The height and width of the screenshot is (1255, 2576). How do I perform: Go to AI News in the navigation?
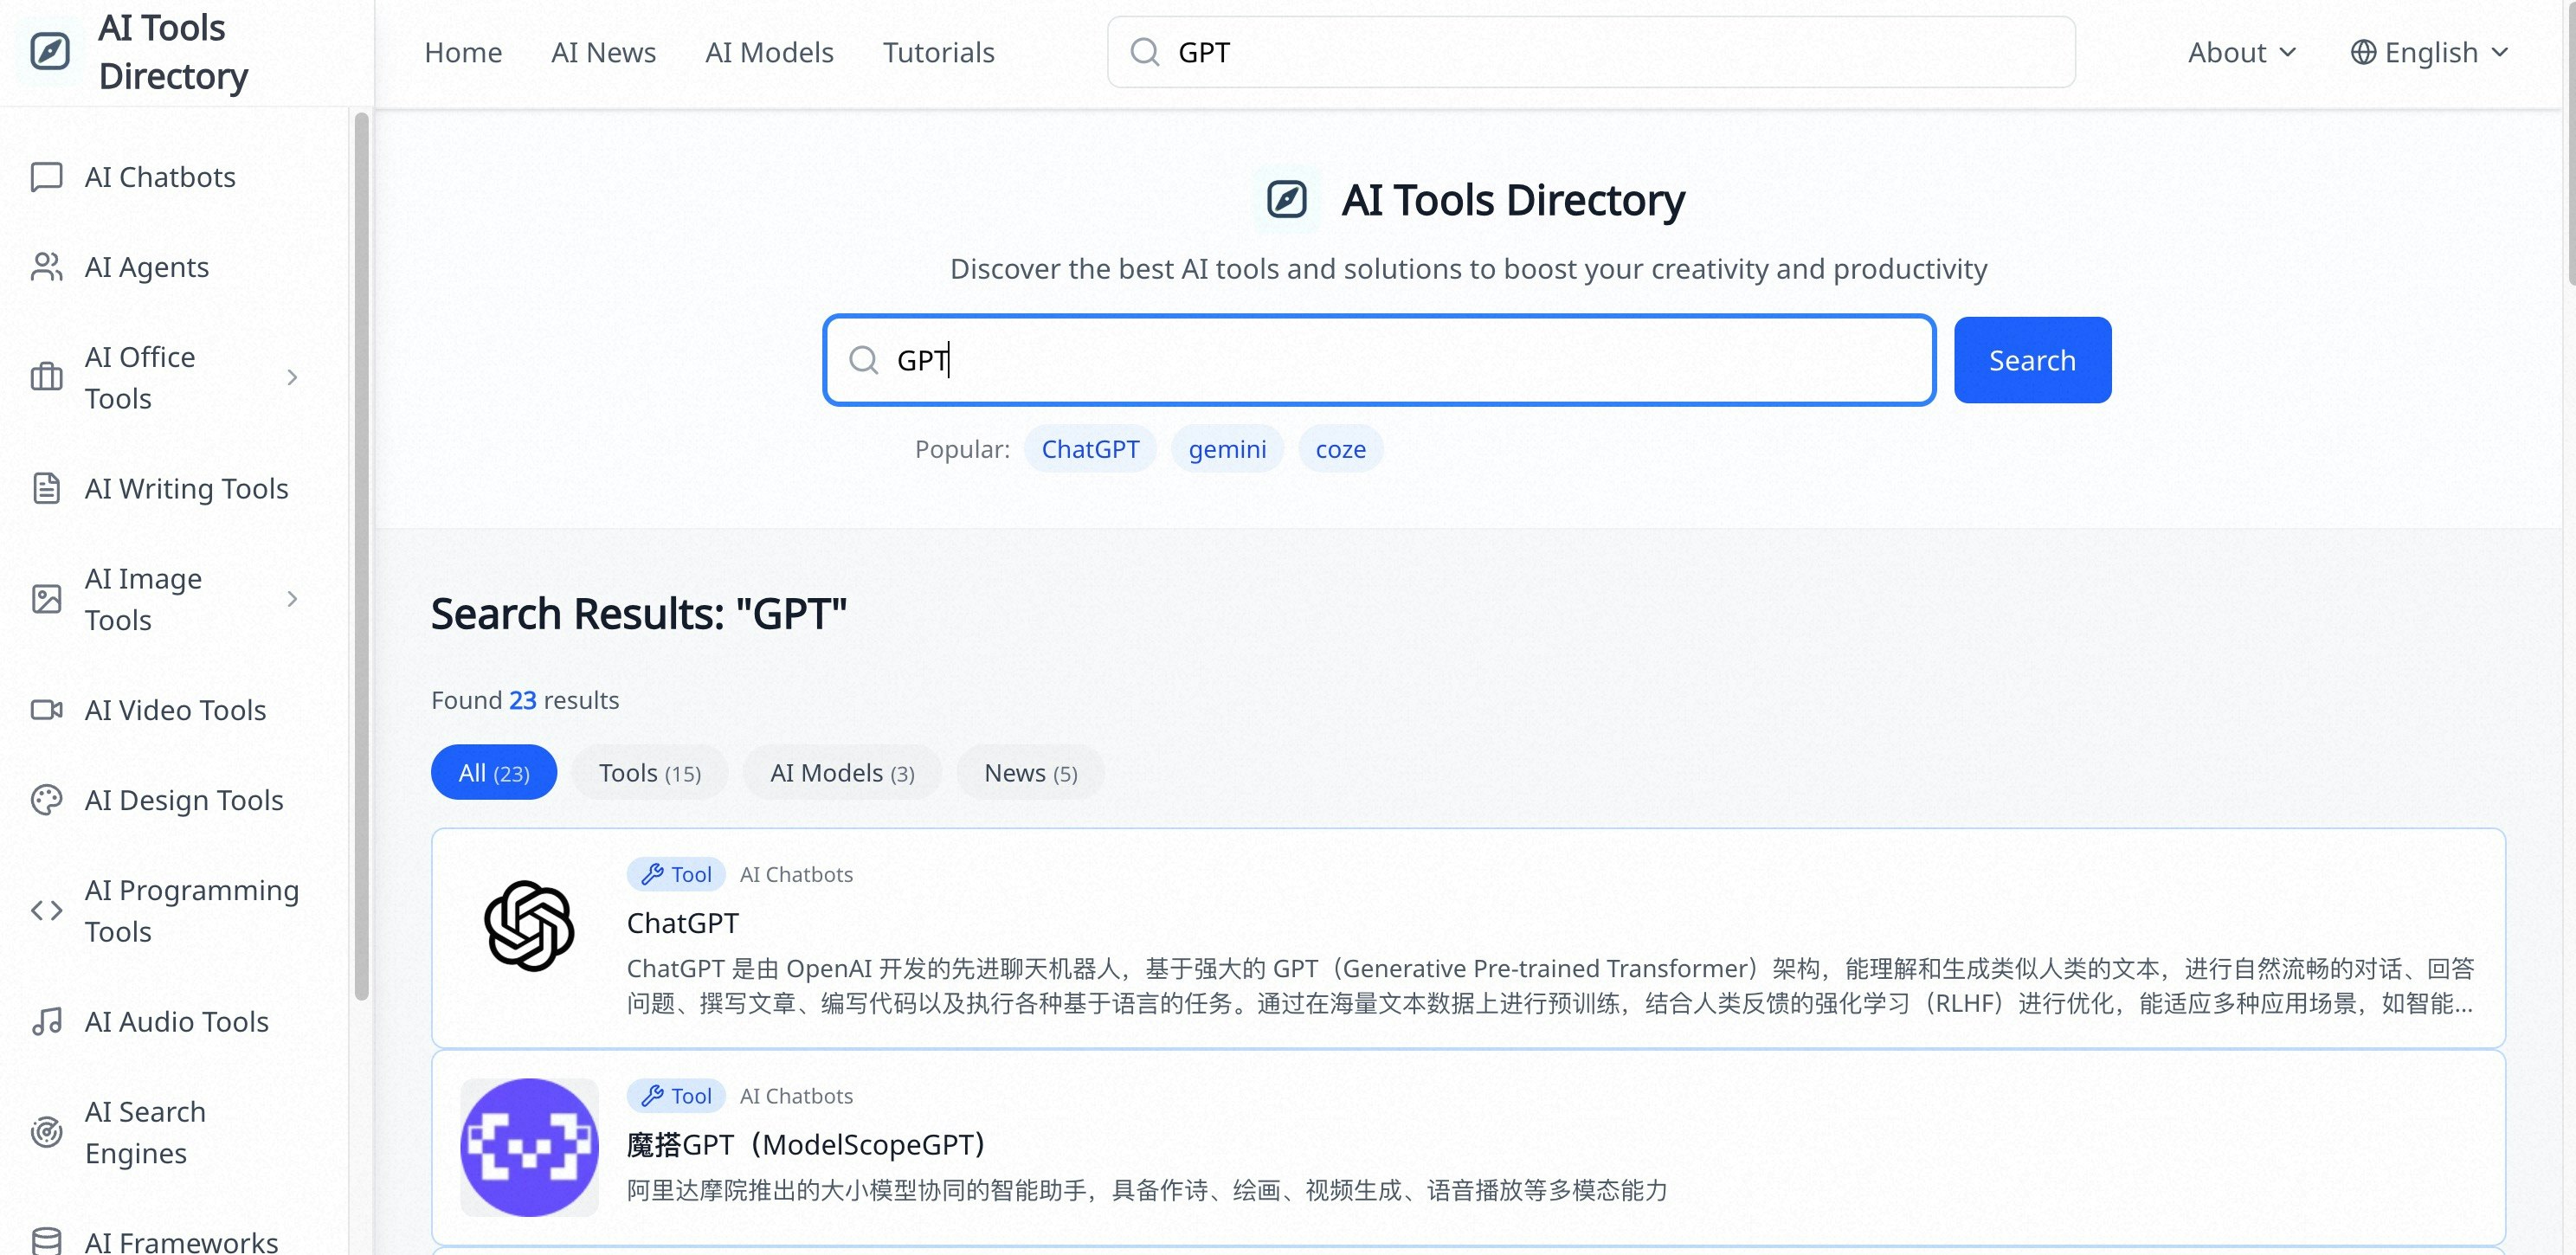pyautogui.click(x=603, y=52)
